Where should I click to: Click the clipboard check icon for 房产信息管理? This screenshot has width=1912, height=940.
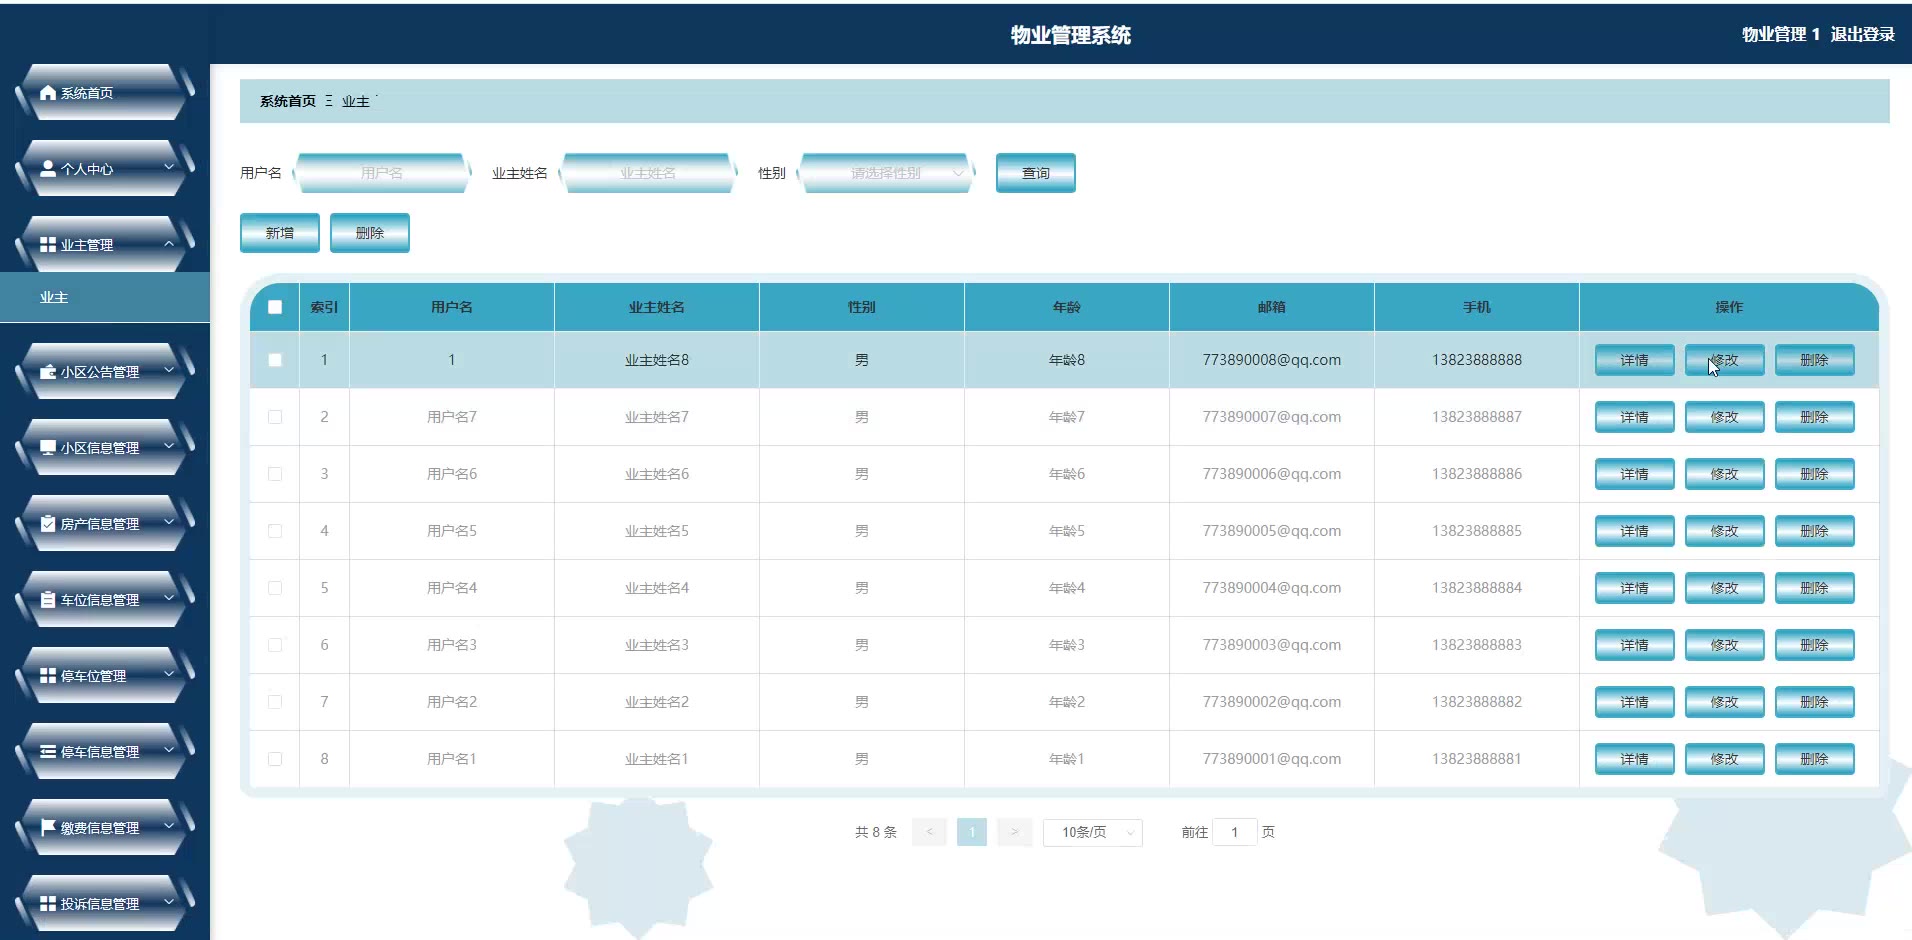(x=47, y=524)
